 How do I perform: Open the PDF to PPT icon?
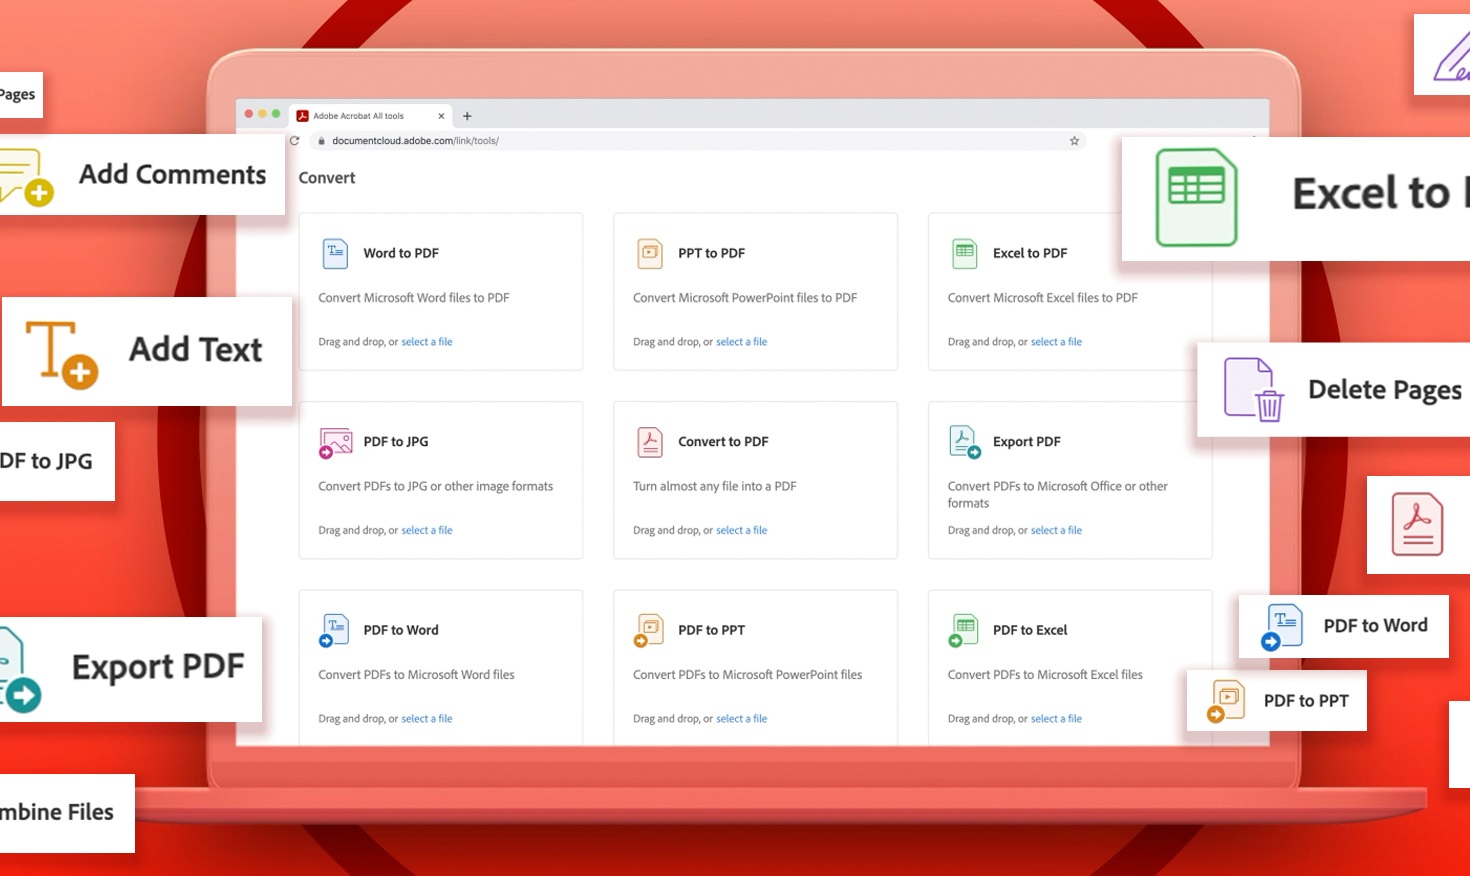pyautogui.click(x=649, y=629)
